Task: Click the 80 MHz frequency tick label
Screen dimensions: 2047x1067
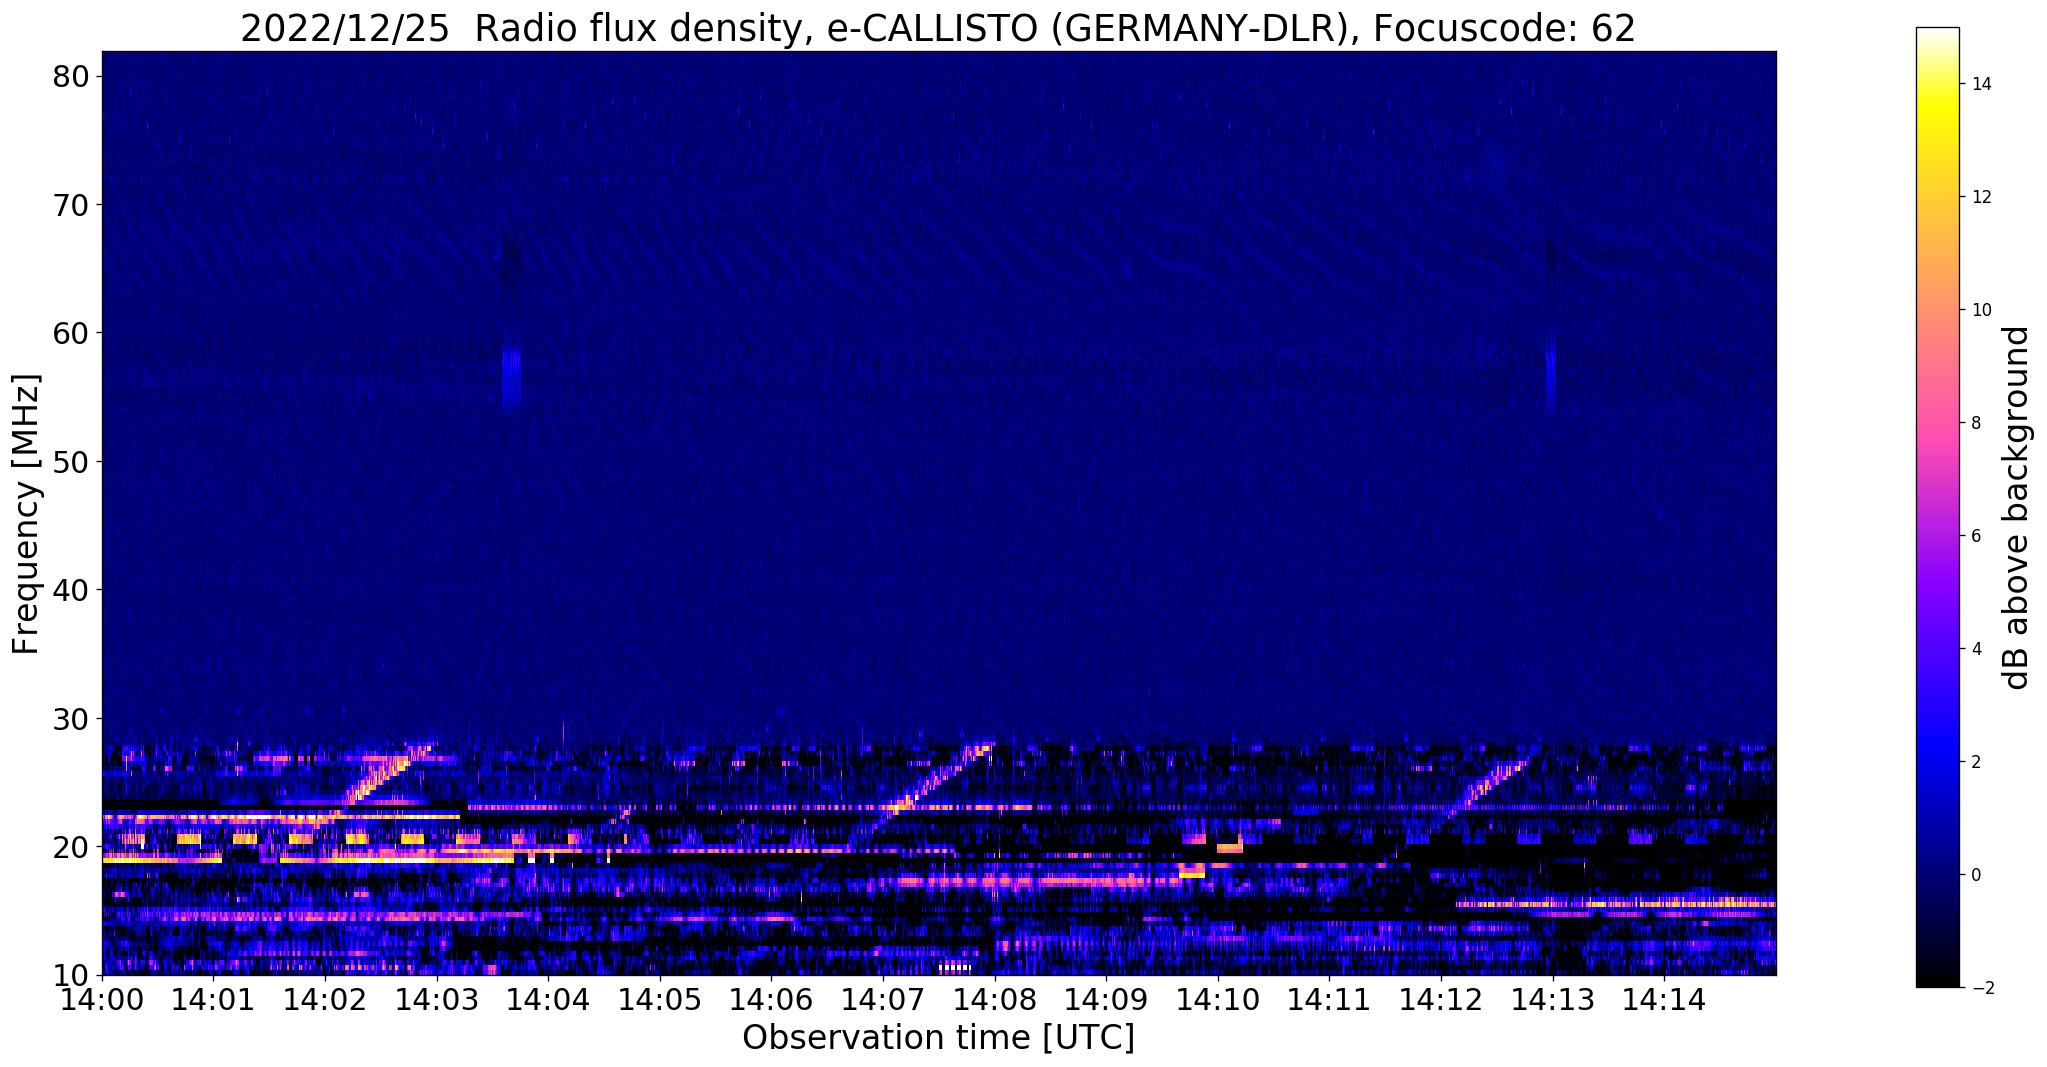Action: (x=70, y=77)
